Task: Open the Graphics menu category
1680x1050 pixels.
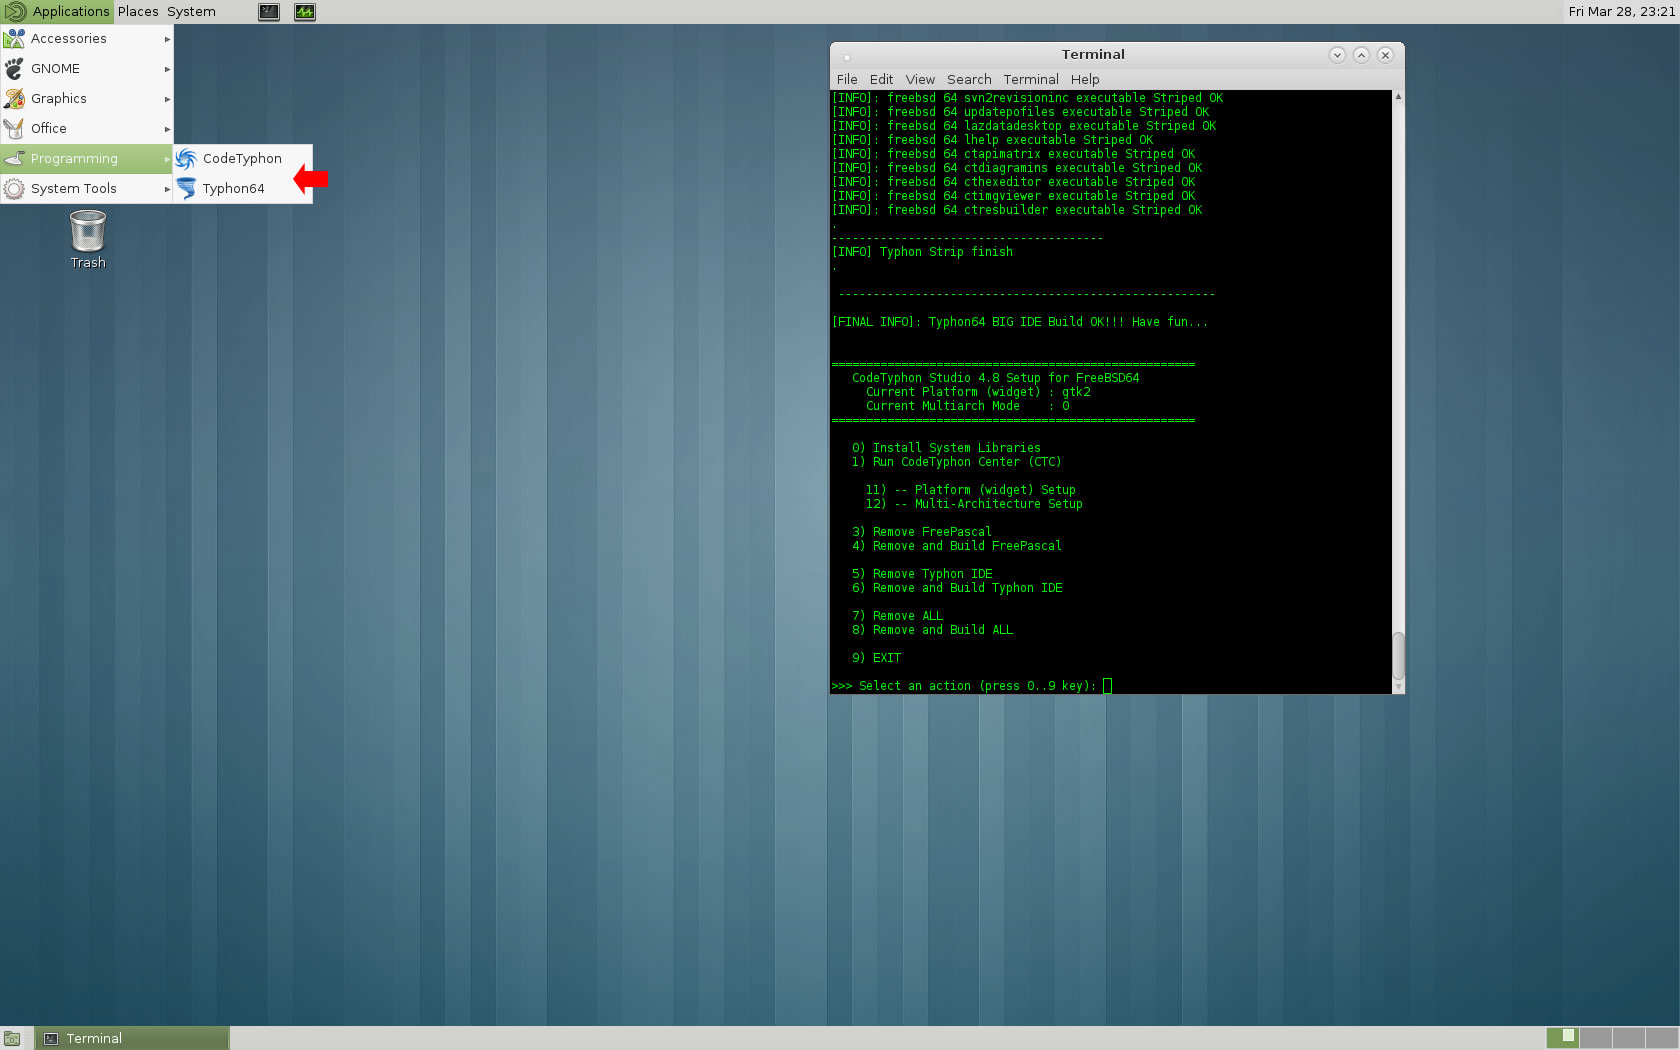Action: pyautogui.click(x=86, y=98)
